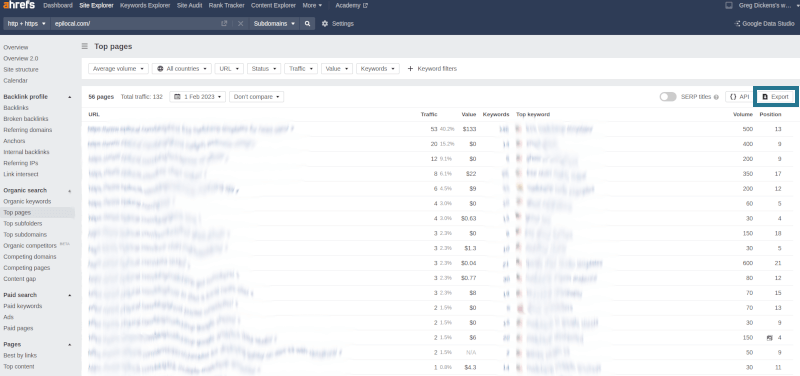
Task: Collapse the Organic search section
Action: tap(70, 191)
